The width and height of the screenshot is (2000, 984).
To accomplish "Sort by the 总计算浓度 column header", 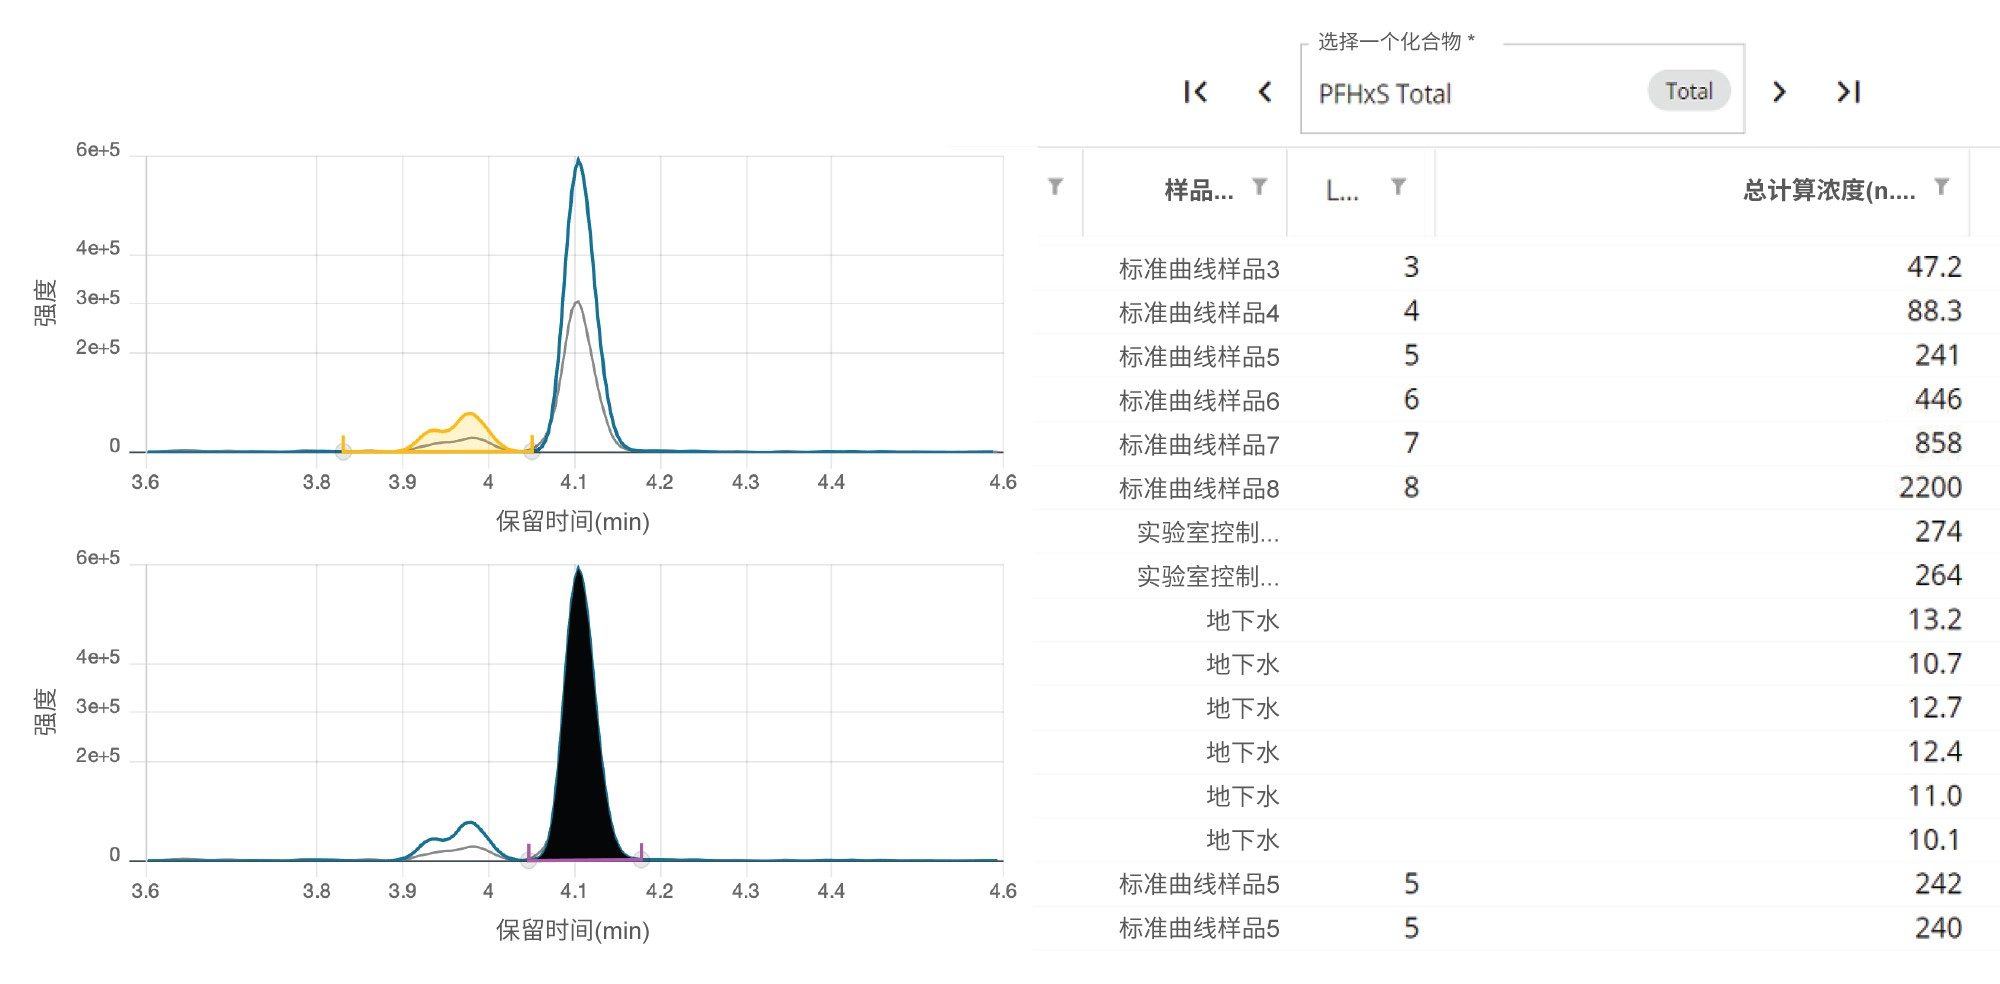I will tap(1829, 190).
